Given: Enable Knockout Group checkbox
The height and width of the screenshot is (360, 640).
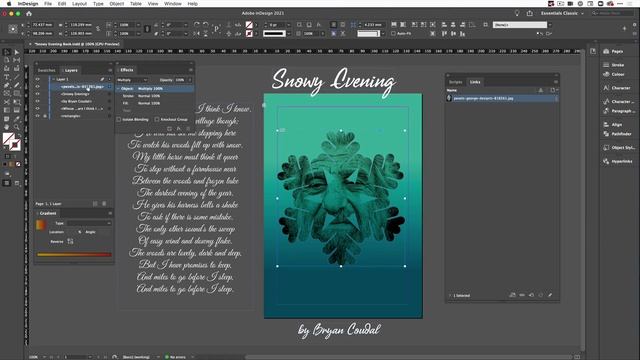Looking at the screenshot, I should [x=157, y=120].
